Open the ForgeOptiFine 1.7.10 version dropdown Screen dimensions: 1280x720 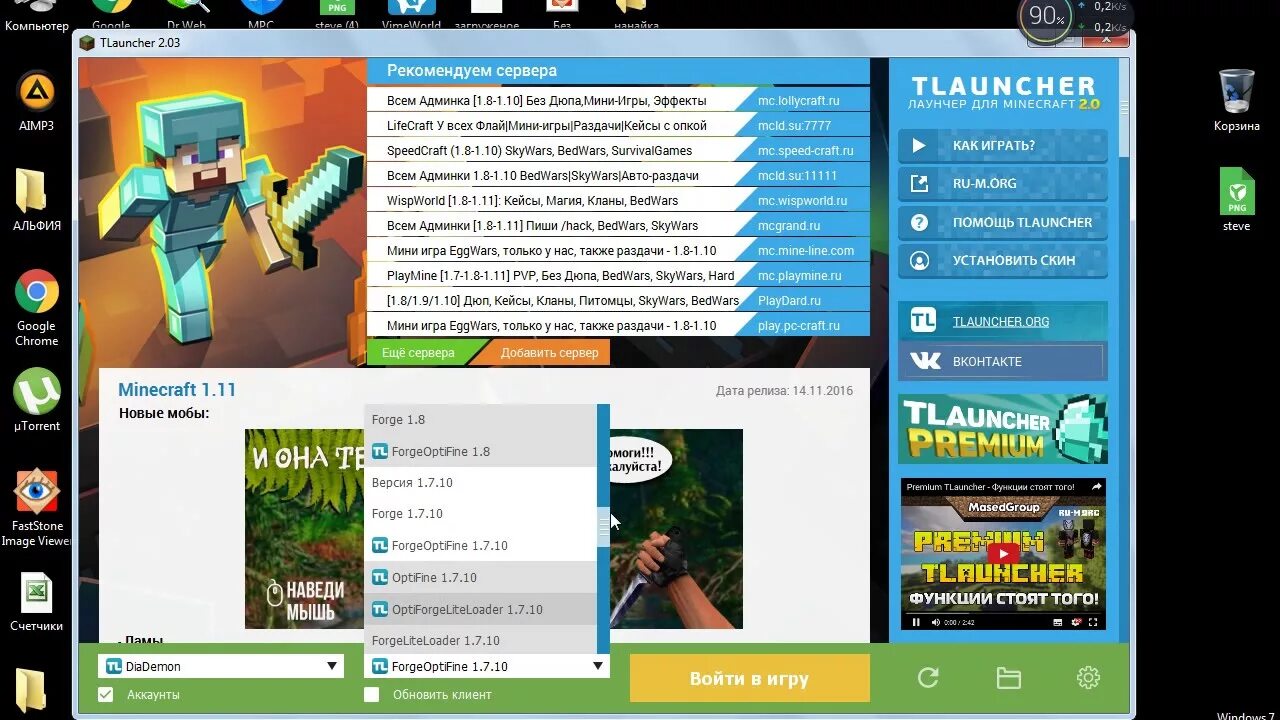click(x=487, y=666)
